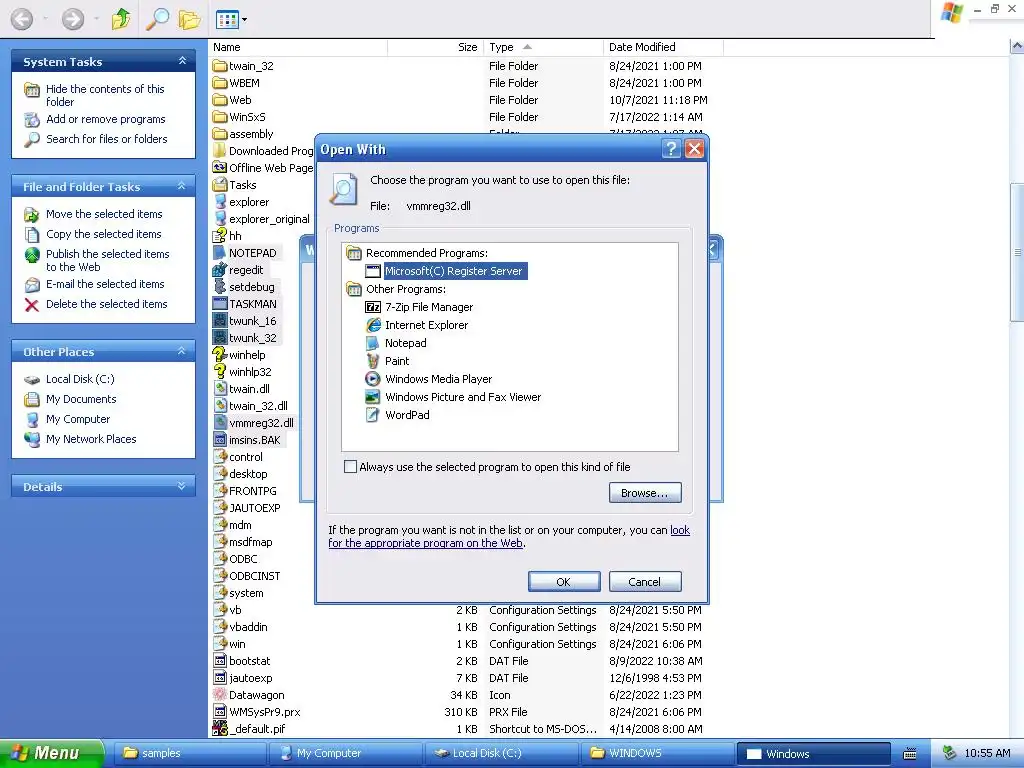1024x768 pixels.
Task: Select WordPad in the program list
Action: [x=407, y=415]
